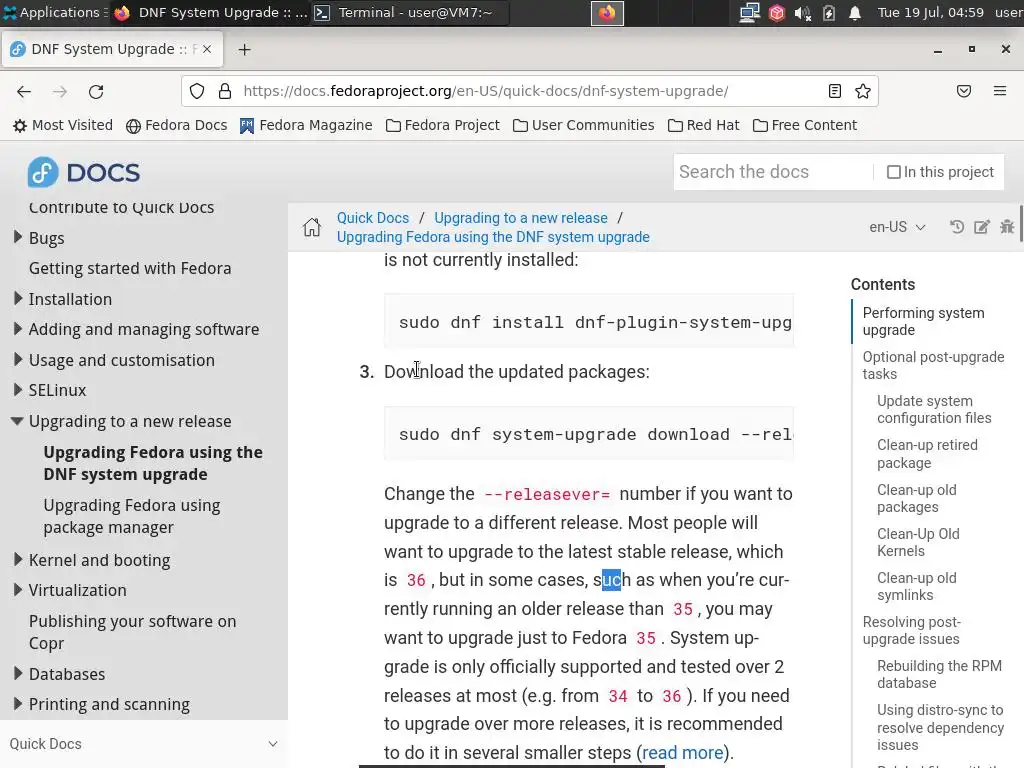Viewport: 1024px width, 768px height.
Task: Jump to Clean-Up Old Kernels section
Action: (x=918, y=542)
